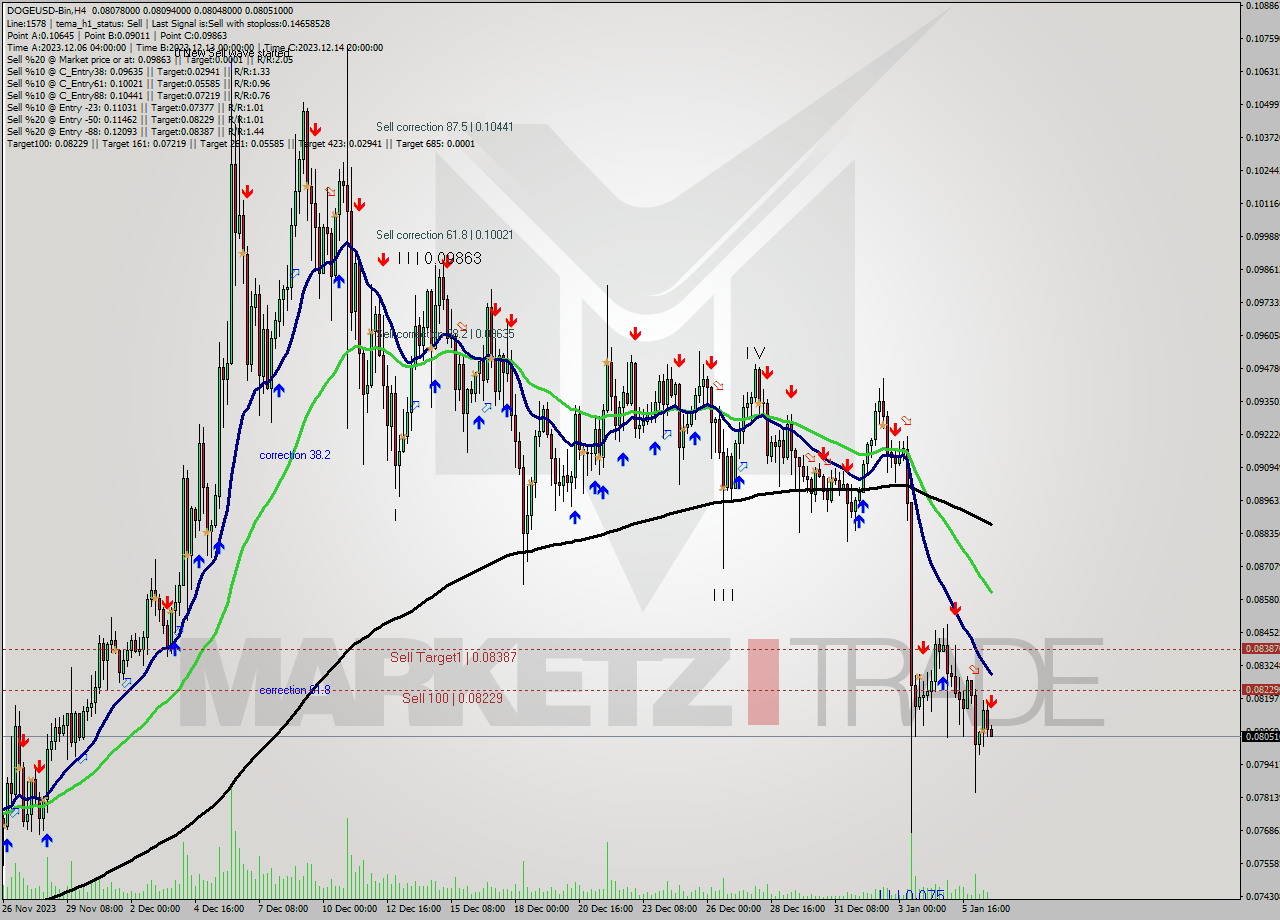Click the 0.08963 price axis label
The image size is (1280, 920).
click(x=1261, y=500)
